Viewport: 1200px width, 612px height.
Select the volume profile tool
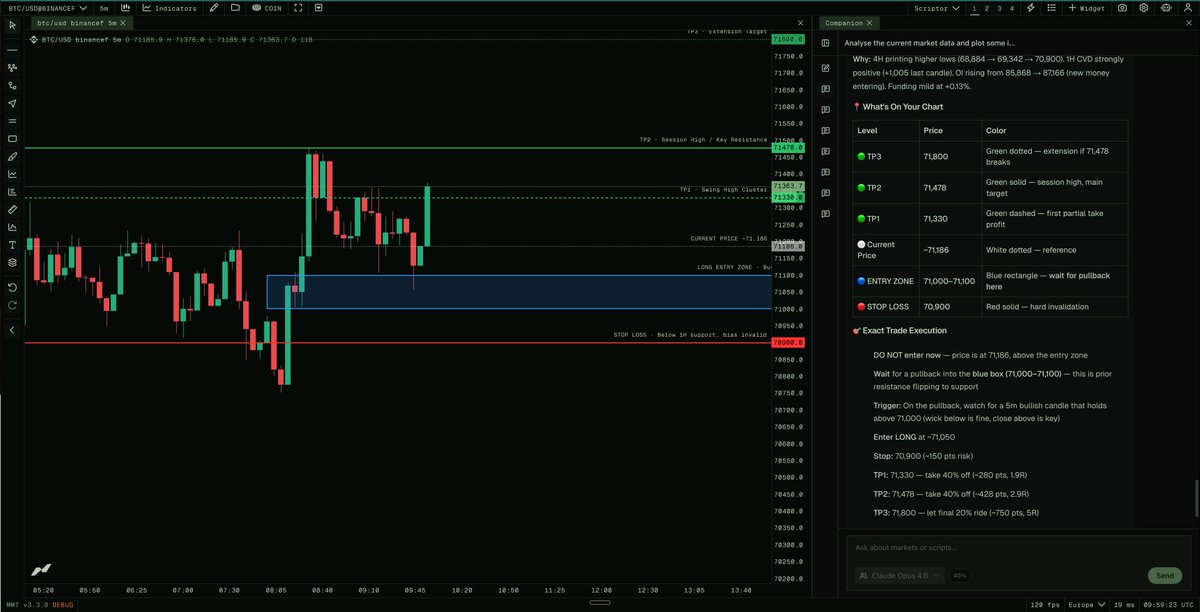pos(12,192)
